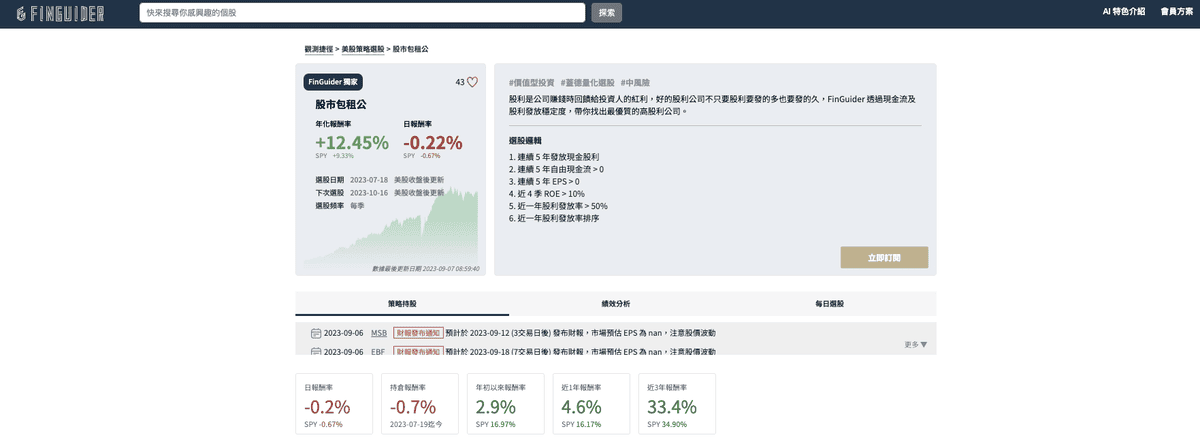Select the 近1年報酬率 4.6% stat card

591,405
